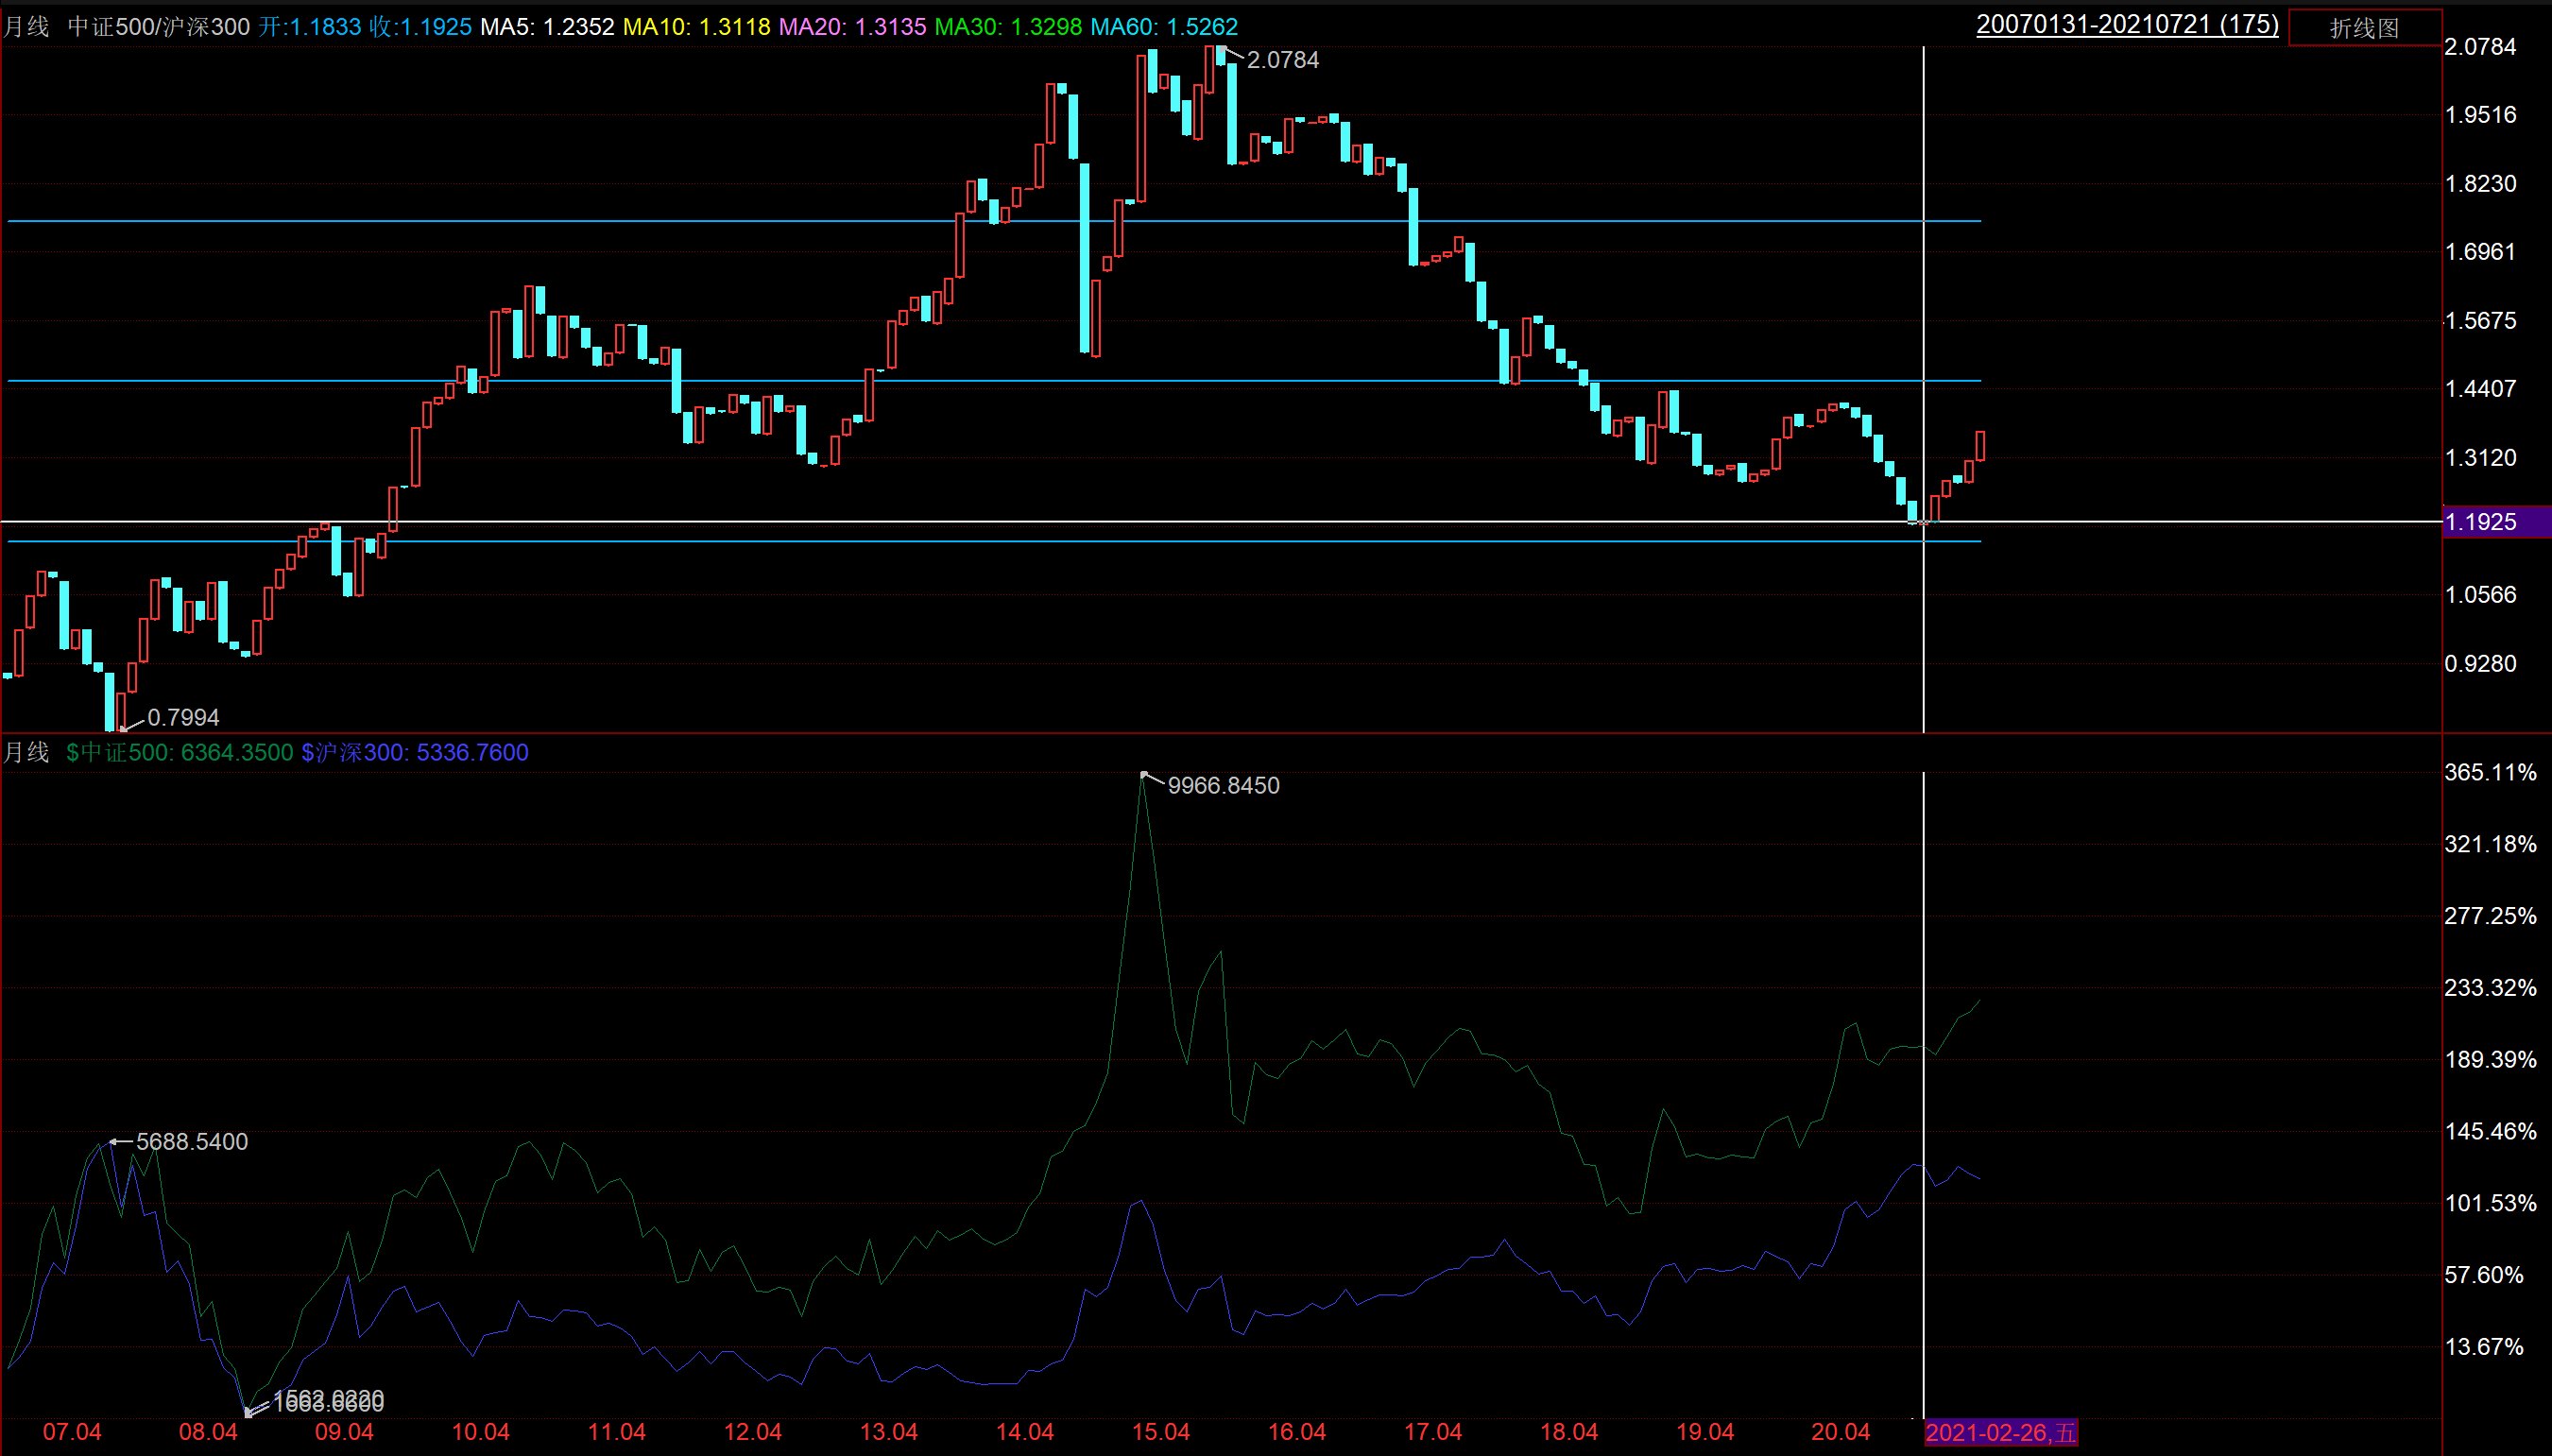Click the 月线 period label in top chart

[x=26, y=26]
